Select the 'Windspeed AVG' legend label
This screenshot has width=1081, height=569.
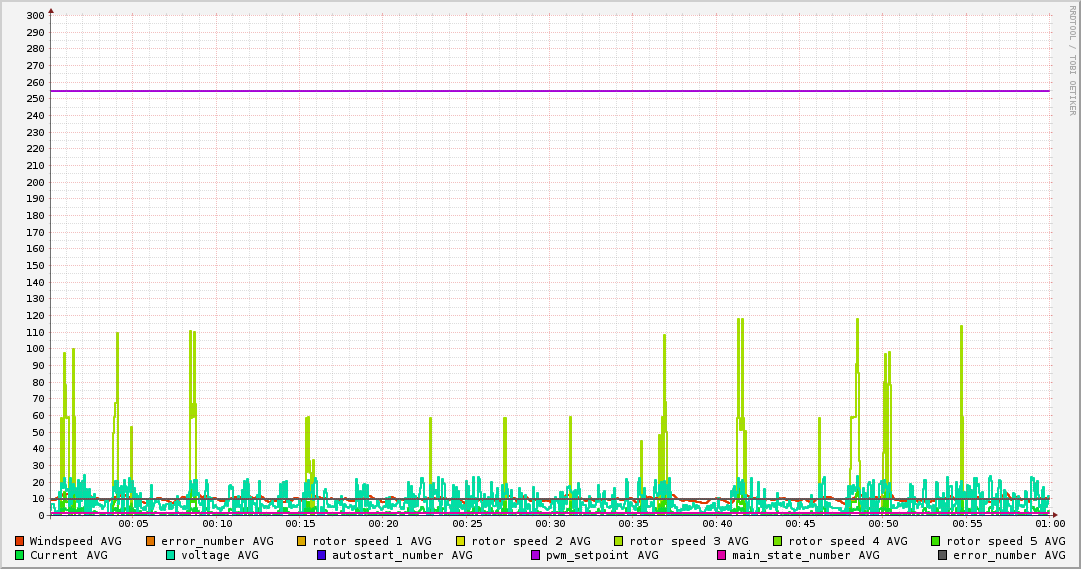click(75, 541)
